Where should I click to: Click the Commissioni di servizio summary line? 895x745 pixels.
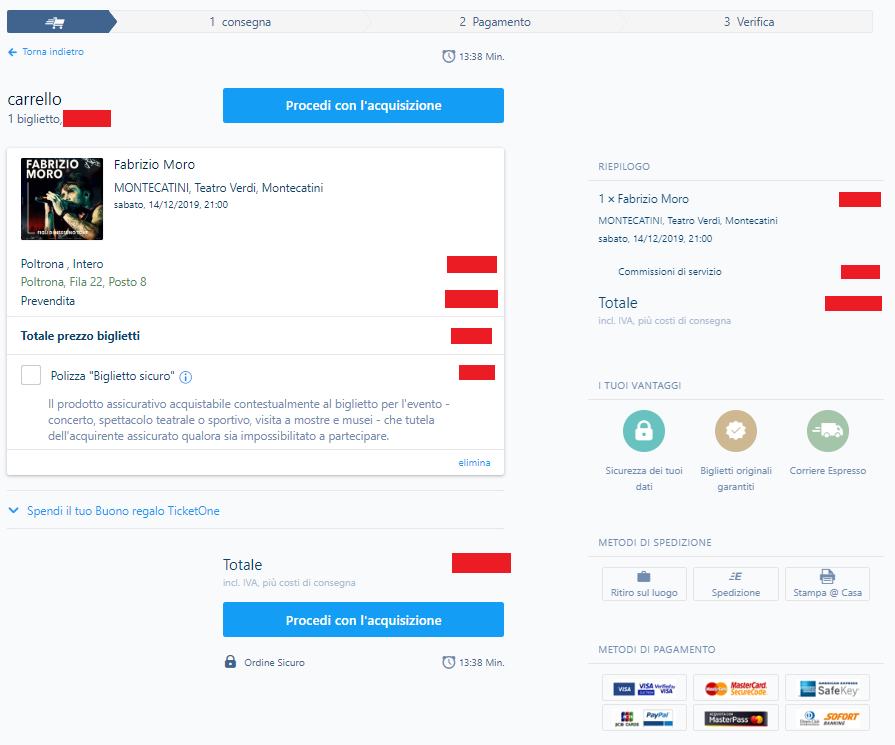(670, 272)
